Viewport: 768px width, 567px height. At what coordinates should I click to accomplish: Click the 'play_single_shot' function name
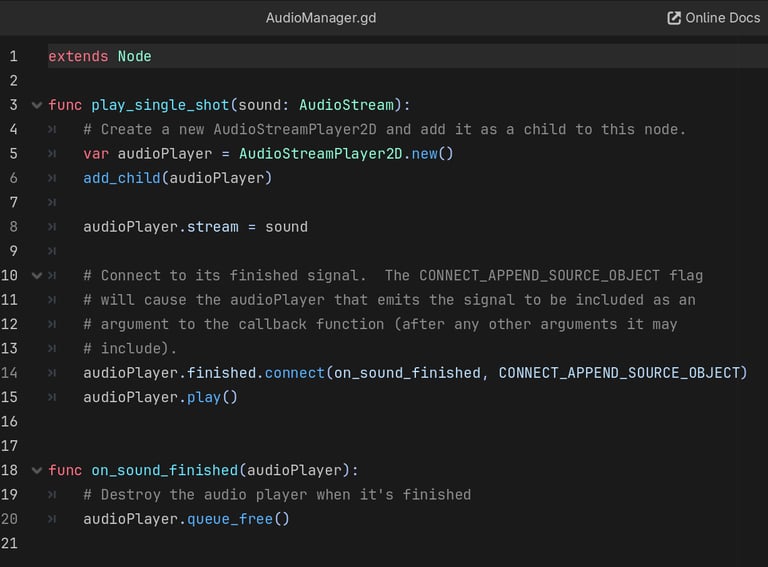point(160,105)
